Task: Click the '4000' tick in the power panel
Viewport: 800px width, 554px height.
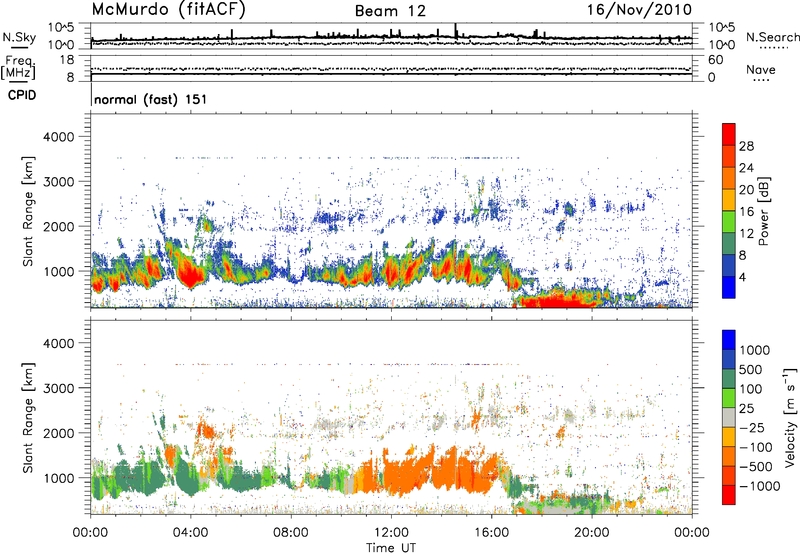Action: tap(60, 137)
